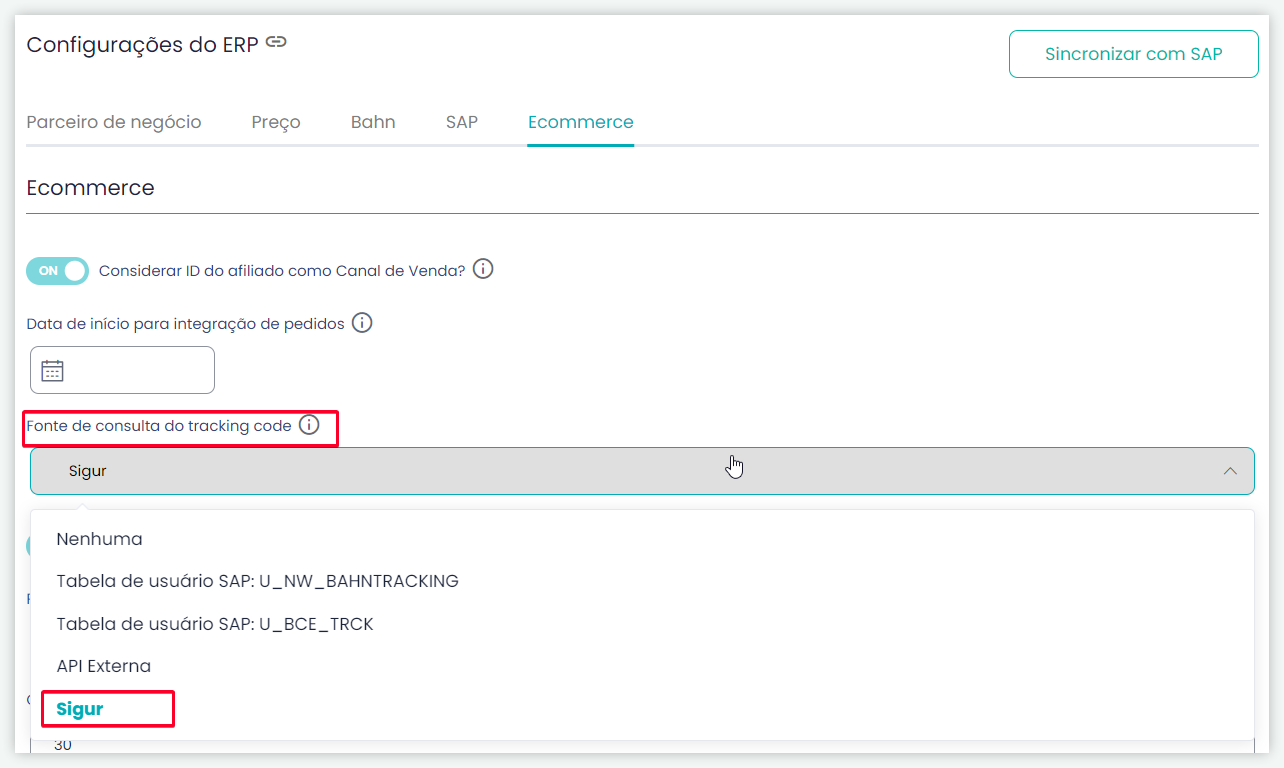This screenshot has height=768, width=1284.
Task: Open the Preço tab
Action: point(276,122)
